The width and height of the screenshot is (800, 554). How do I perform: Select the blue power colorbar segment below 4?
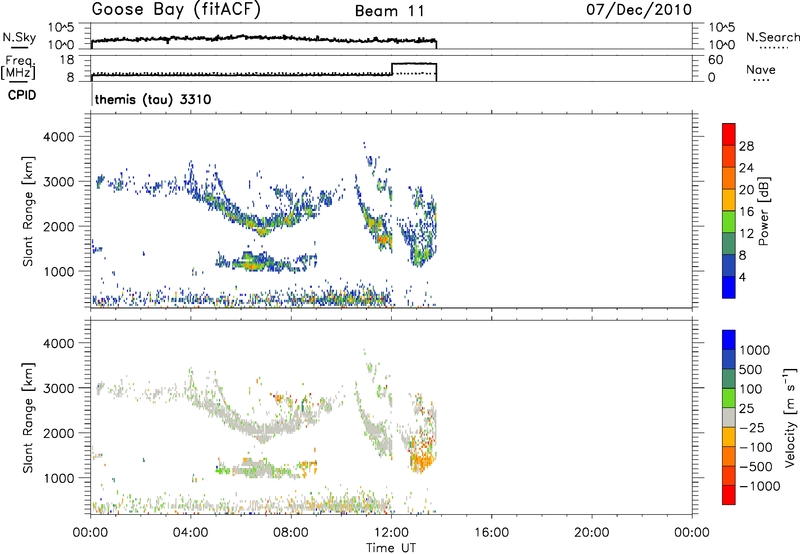coord(729,287)
